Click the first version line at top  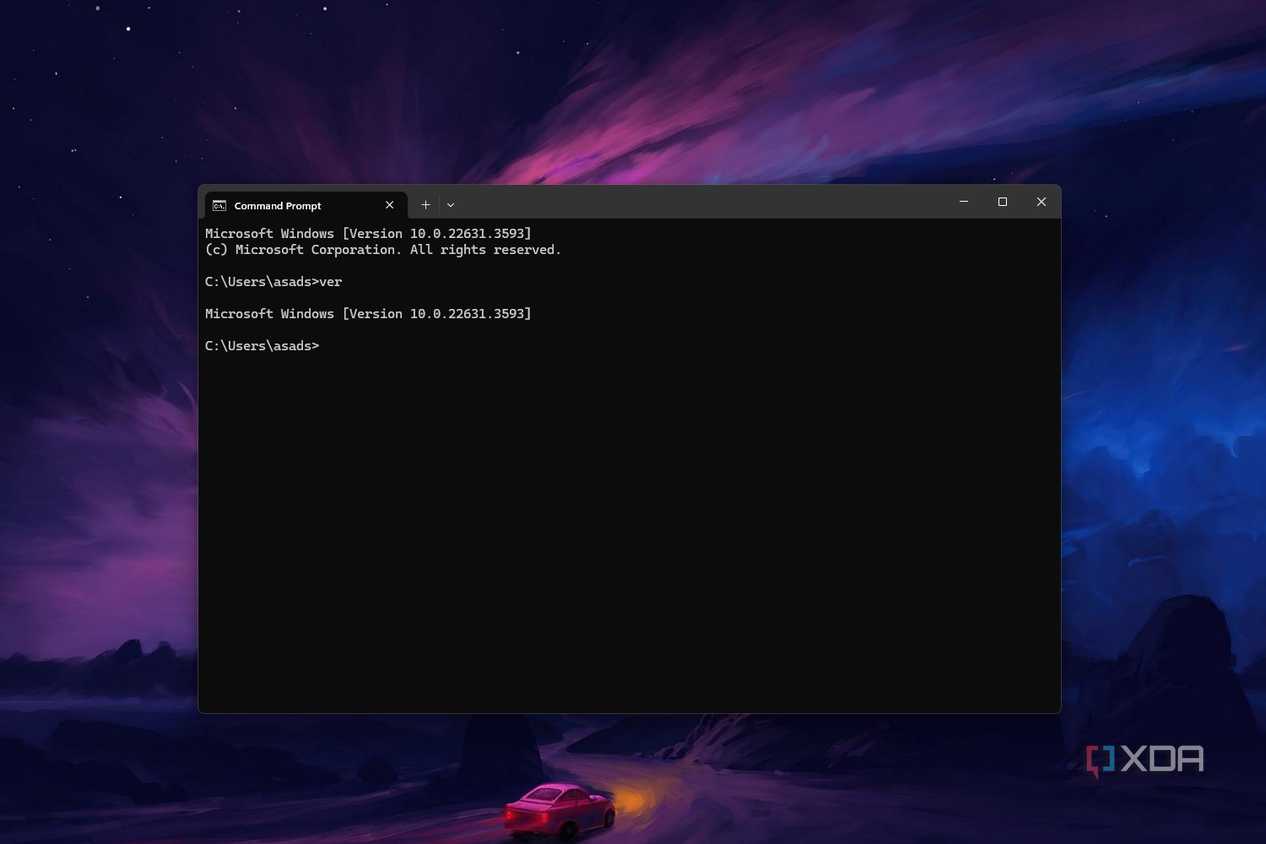[368, 234]
